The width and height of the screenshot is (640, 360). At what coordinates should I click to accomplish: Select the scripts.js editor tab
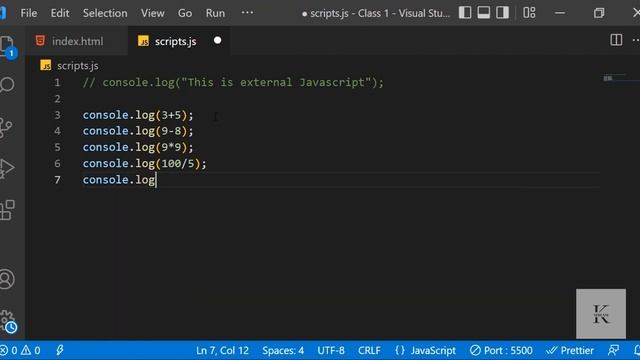pyautogui.click(x=179, y=41)
